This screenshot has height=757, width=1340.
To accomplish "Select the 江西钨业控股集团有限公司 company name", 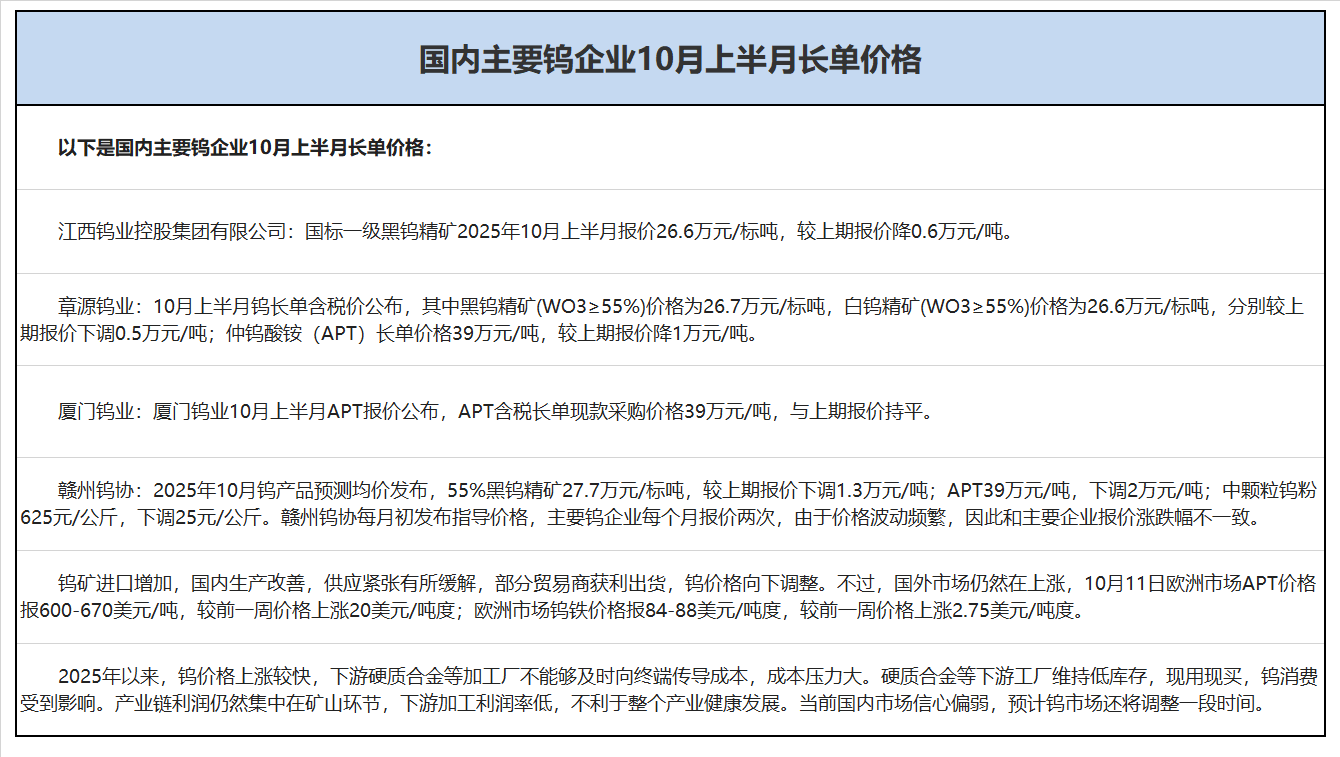I will click(x=169, y=232).
